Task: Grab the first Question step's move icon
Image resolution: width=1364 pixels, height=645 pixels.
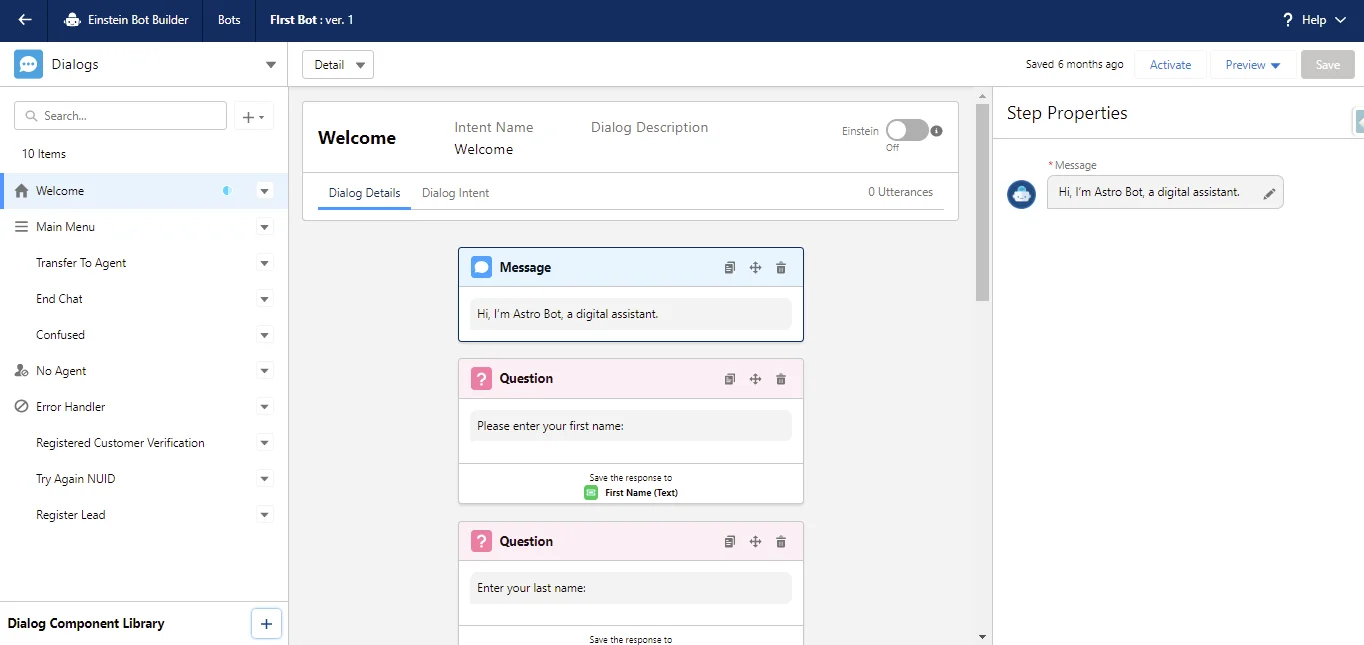Action: pyautogui.click(x=755, y=378)
